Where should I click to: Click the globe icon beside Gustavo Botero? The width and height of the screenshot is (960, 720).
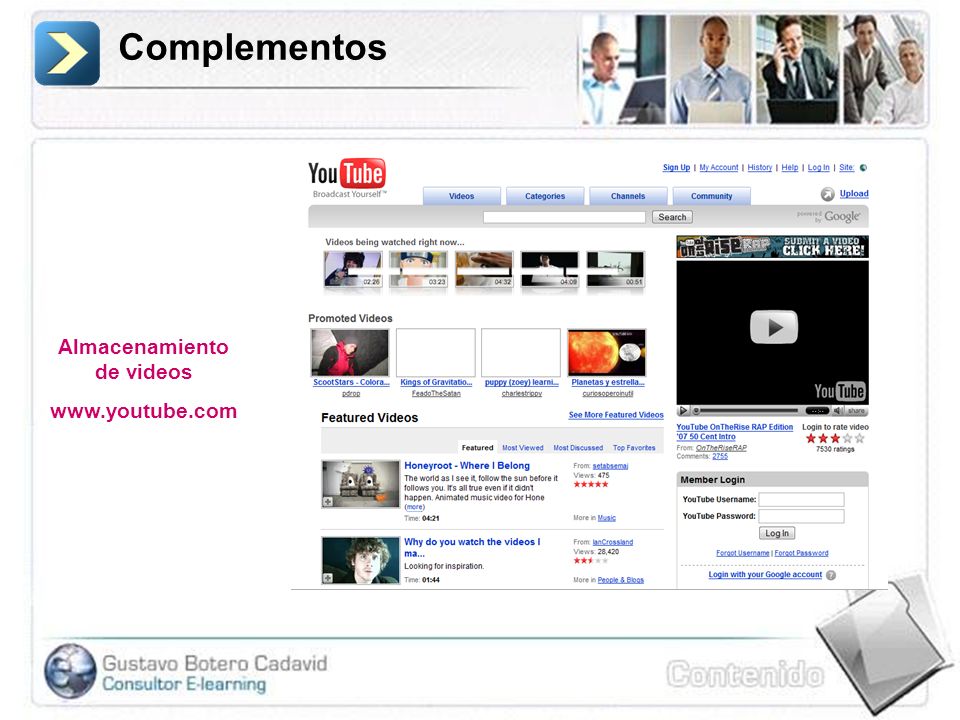[70, 672]
